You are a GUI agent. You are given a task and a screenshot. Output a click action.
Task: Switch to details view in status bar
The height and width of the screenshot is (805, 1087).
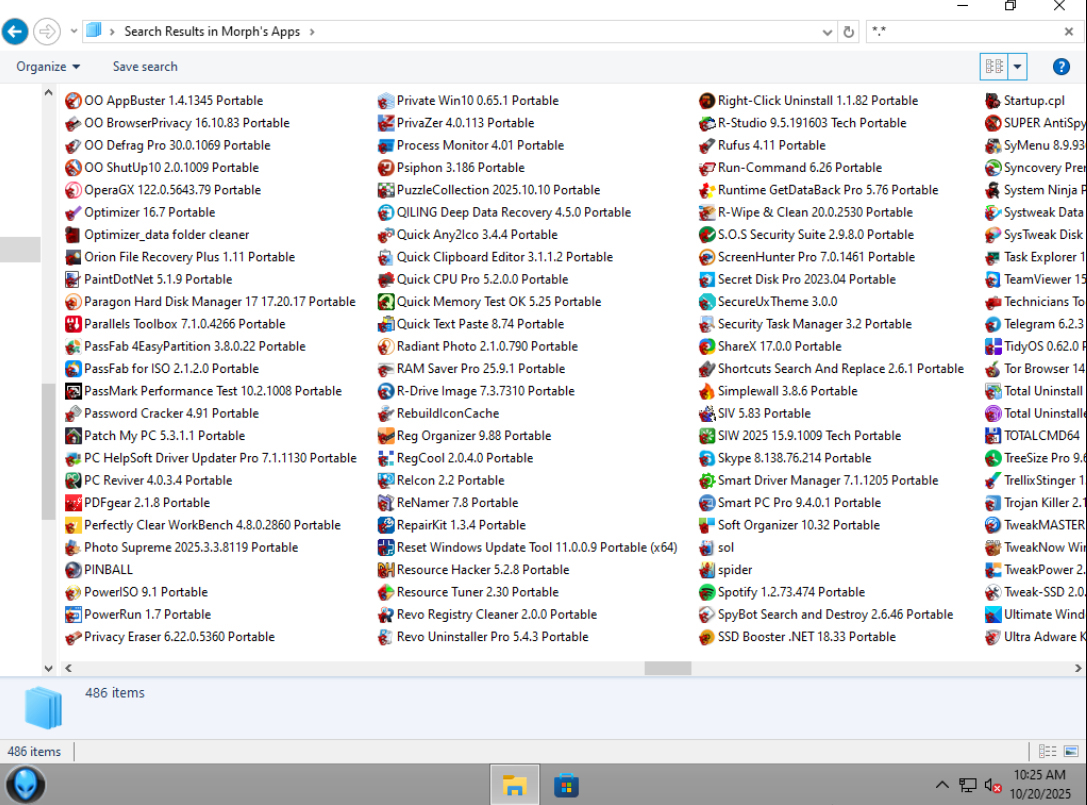click(1047, 751)
